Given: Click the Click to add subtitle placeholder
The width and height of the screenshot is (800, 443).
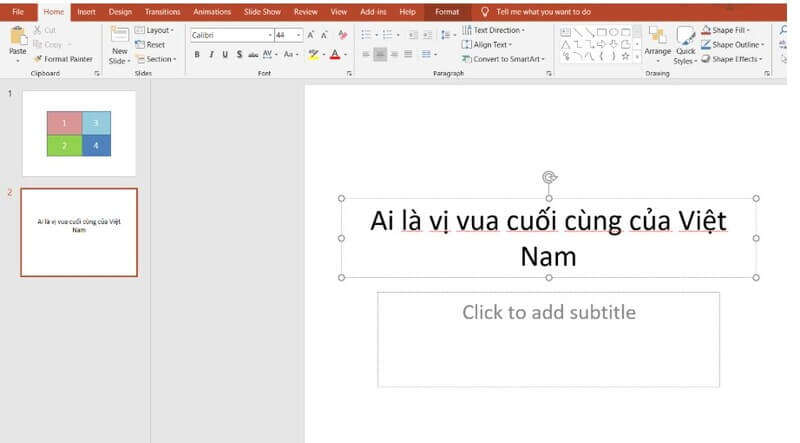Looking at the screenshot, I should (x=548, y=340).
